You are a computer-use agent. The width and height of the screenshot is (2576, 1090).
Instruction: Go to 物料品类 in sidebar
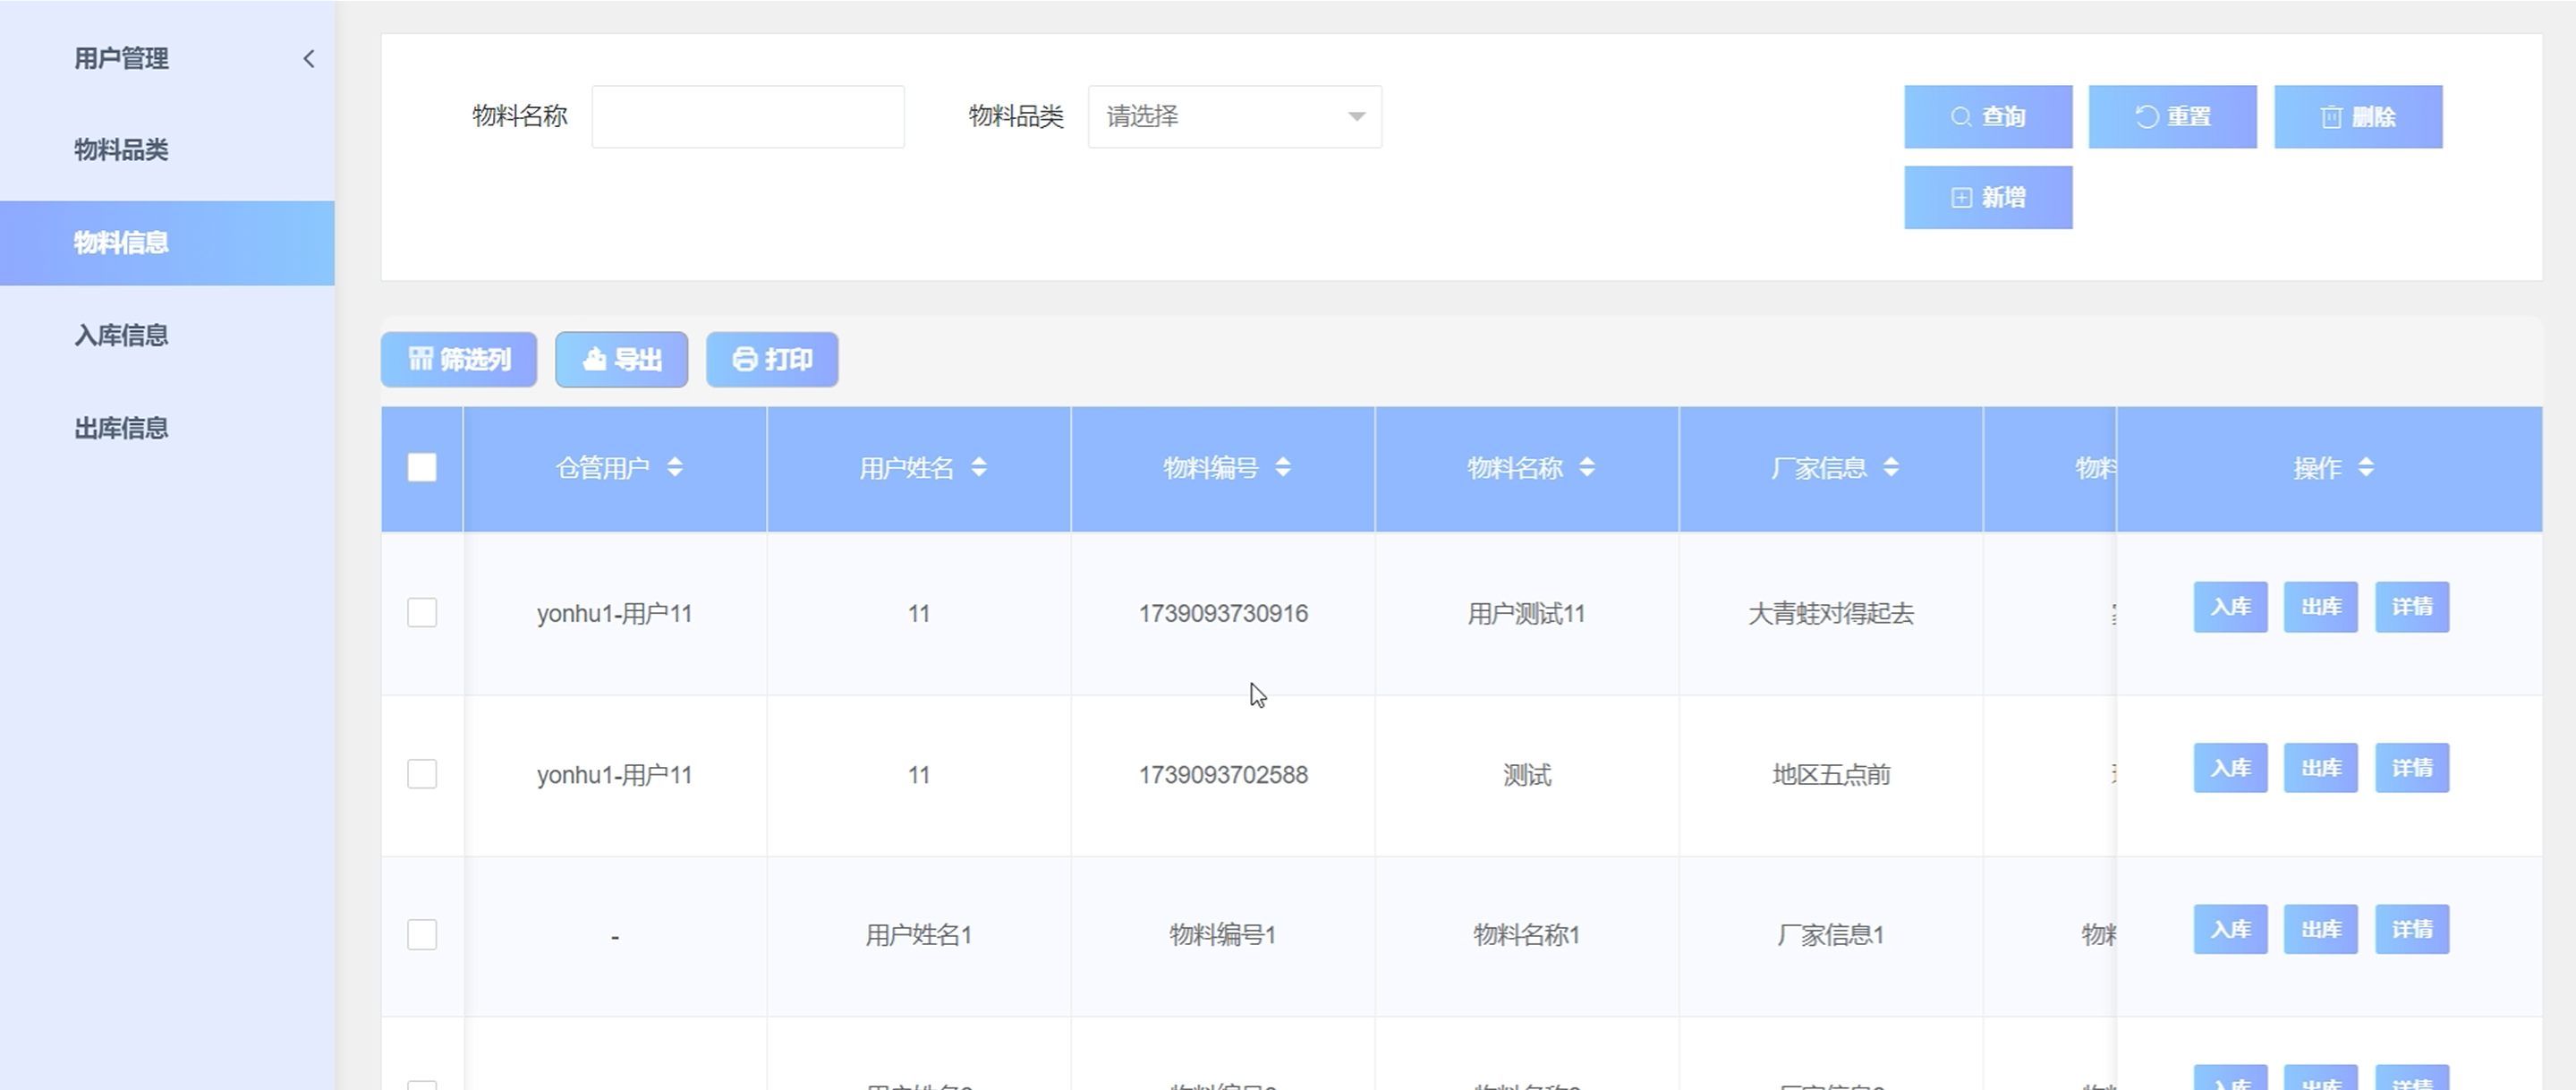click(121, 150)
